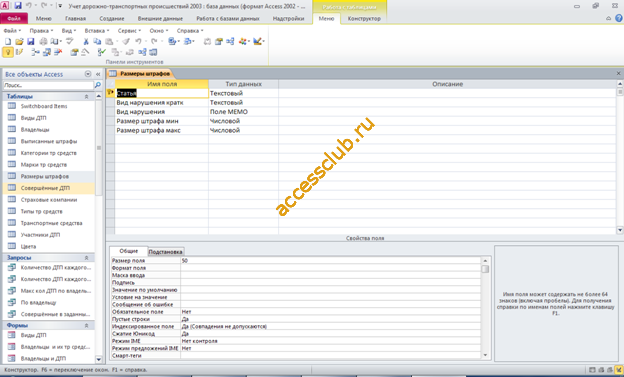Toggle Design view button in status bar
Image resolution: width=624 pixels, height=377 pixels.
point(619,370)
